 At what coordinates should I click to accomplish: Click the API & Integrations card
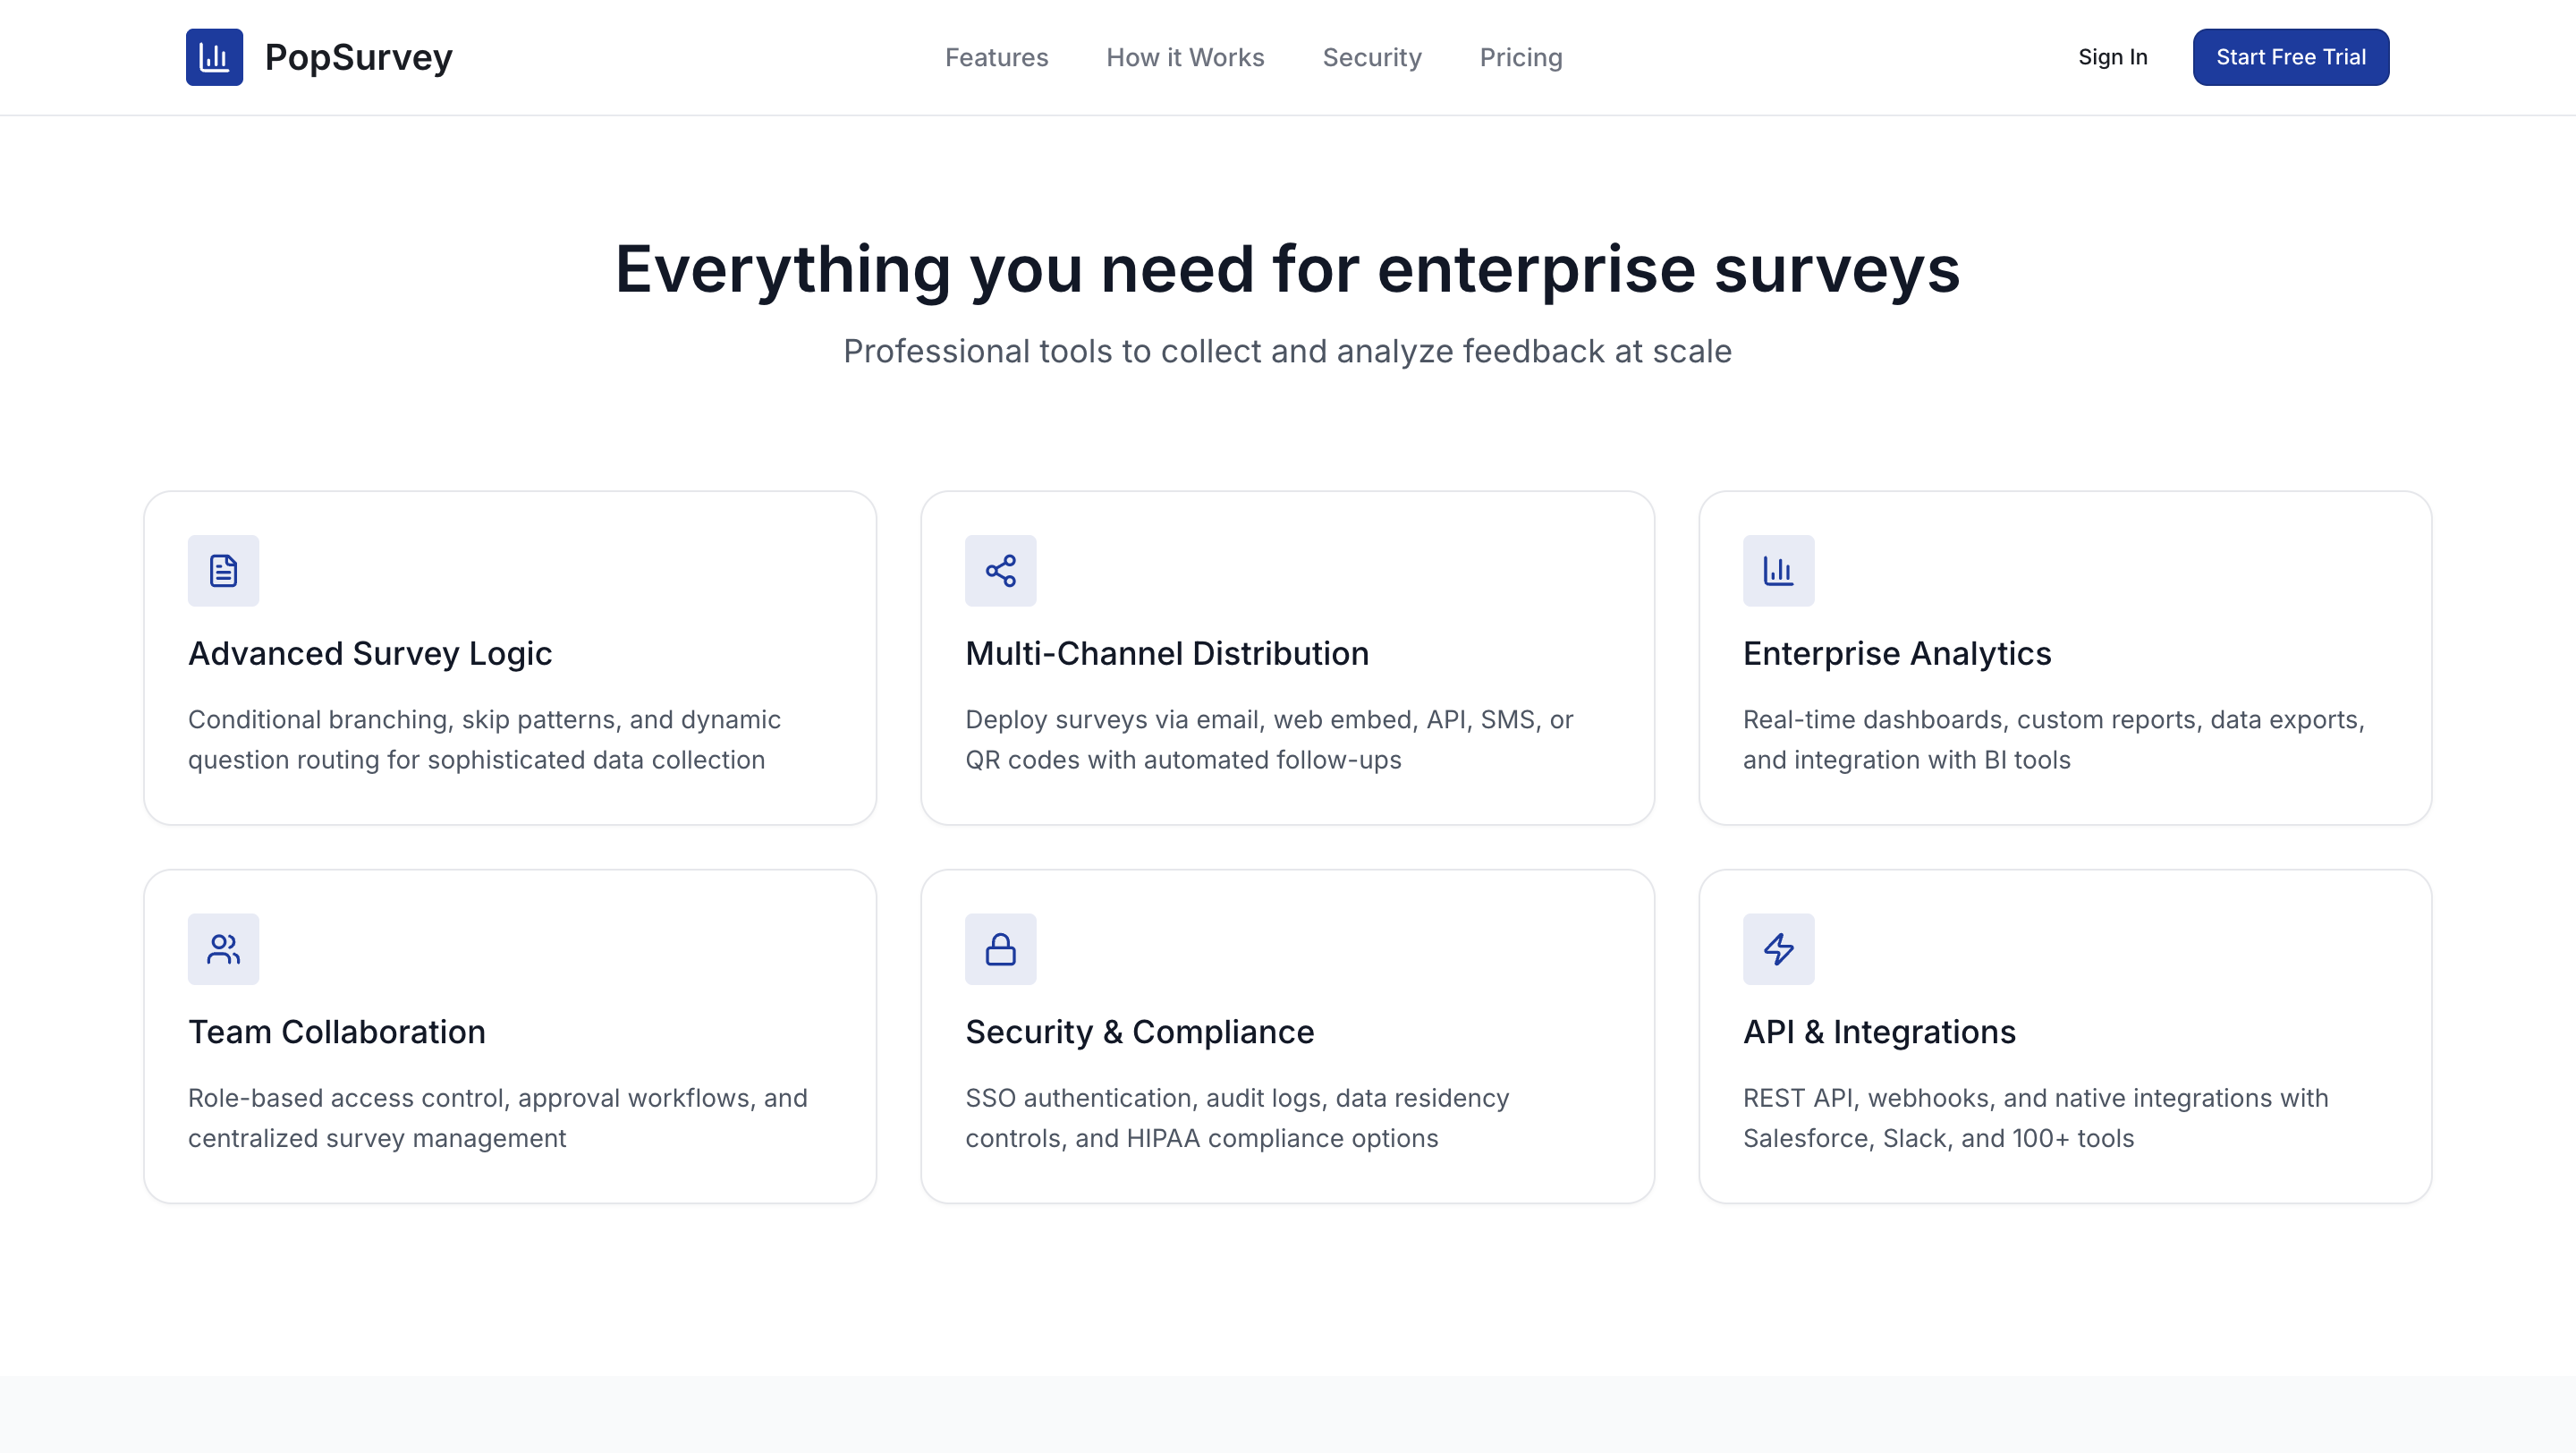coord(2065,1035)
